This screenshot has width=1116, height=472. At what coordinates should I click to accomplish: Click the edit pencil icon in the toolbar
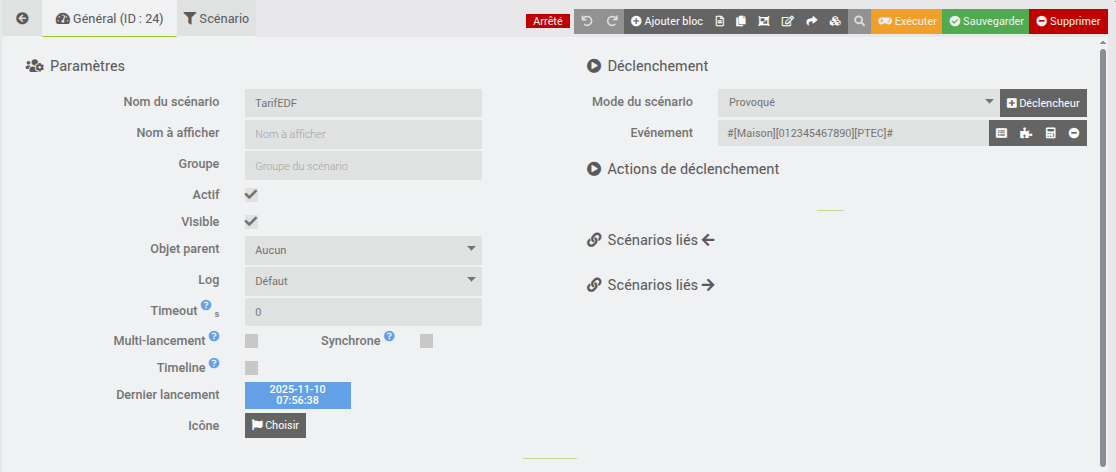point(788,21)
